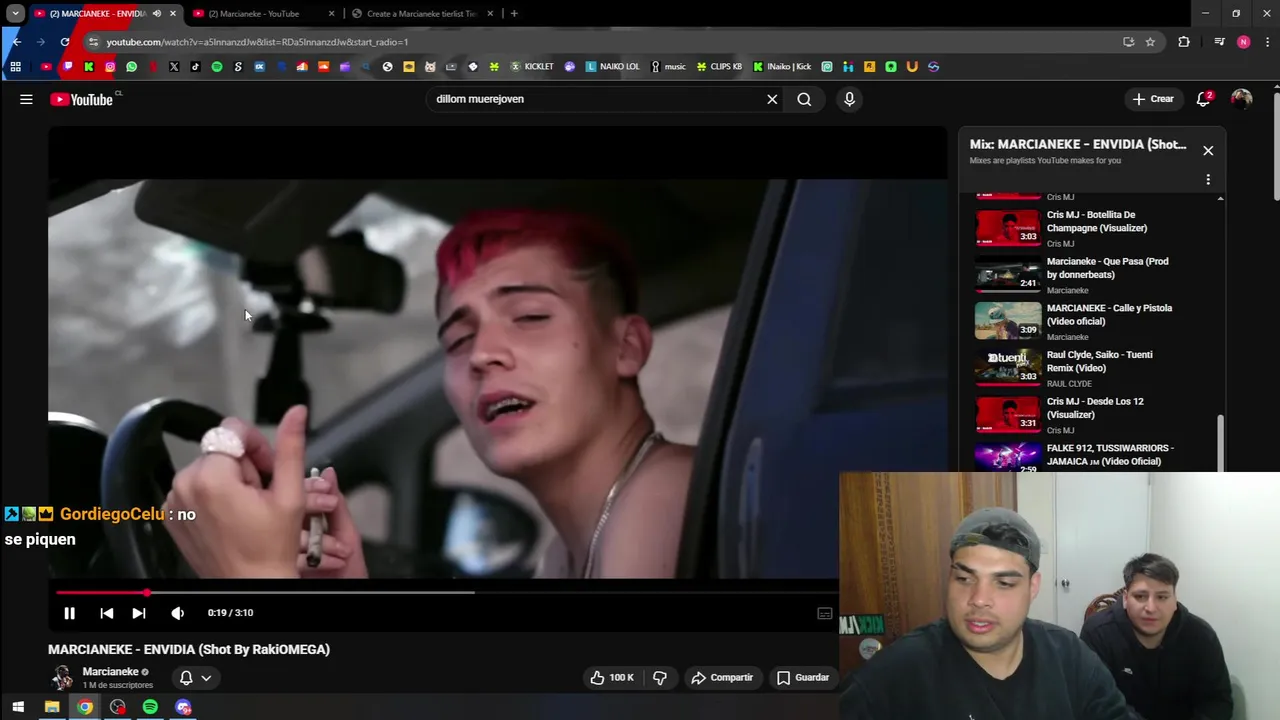Screen dimensions: 1280x720
Task: Skip to next video in playlist
Action: (x=139, y=613)
